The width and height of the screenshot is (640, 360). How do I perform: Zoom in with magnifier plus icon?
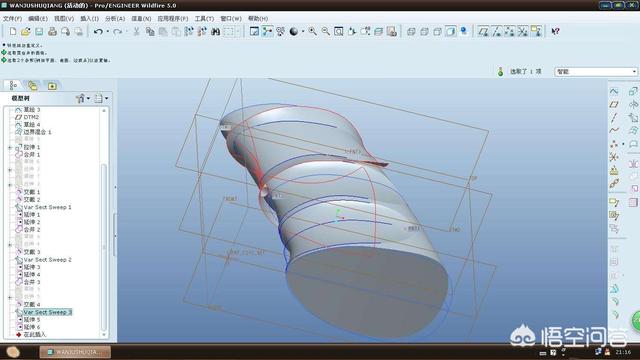pos(313,31)
